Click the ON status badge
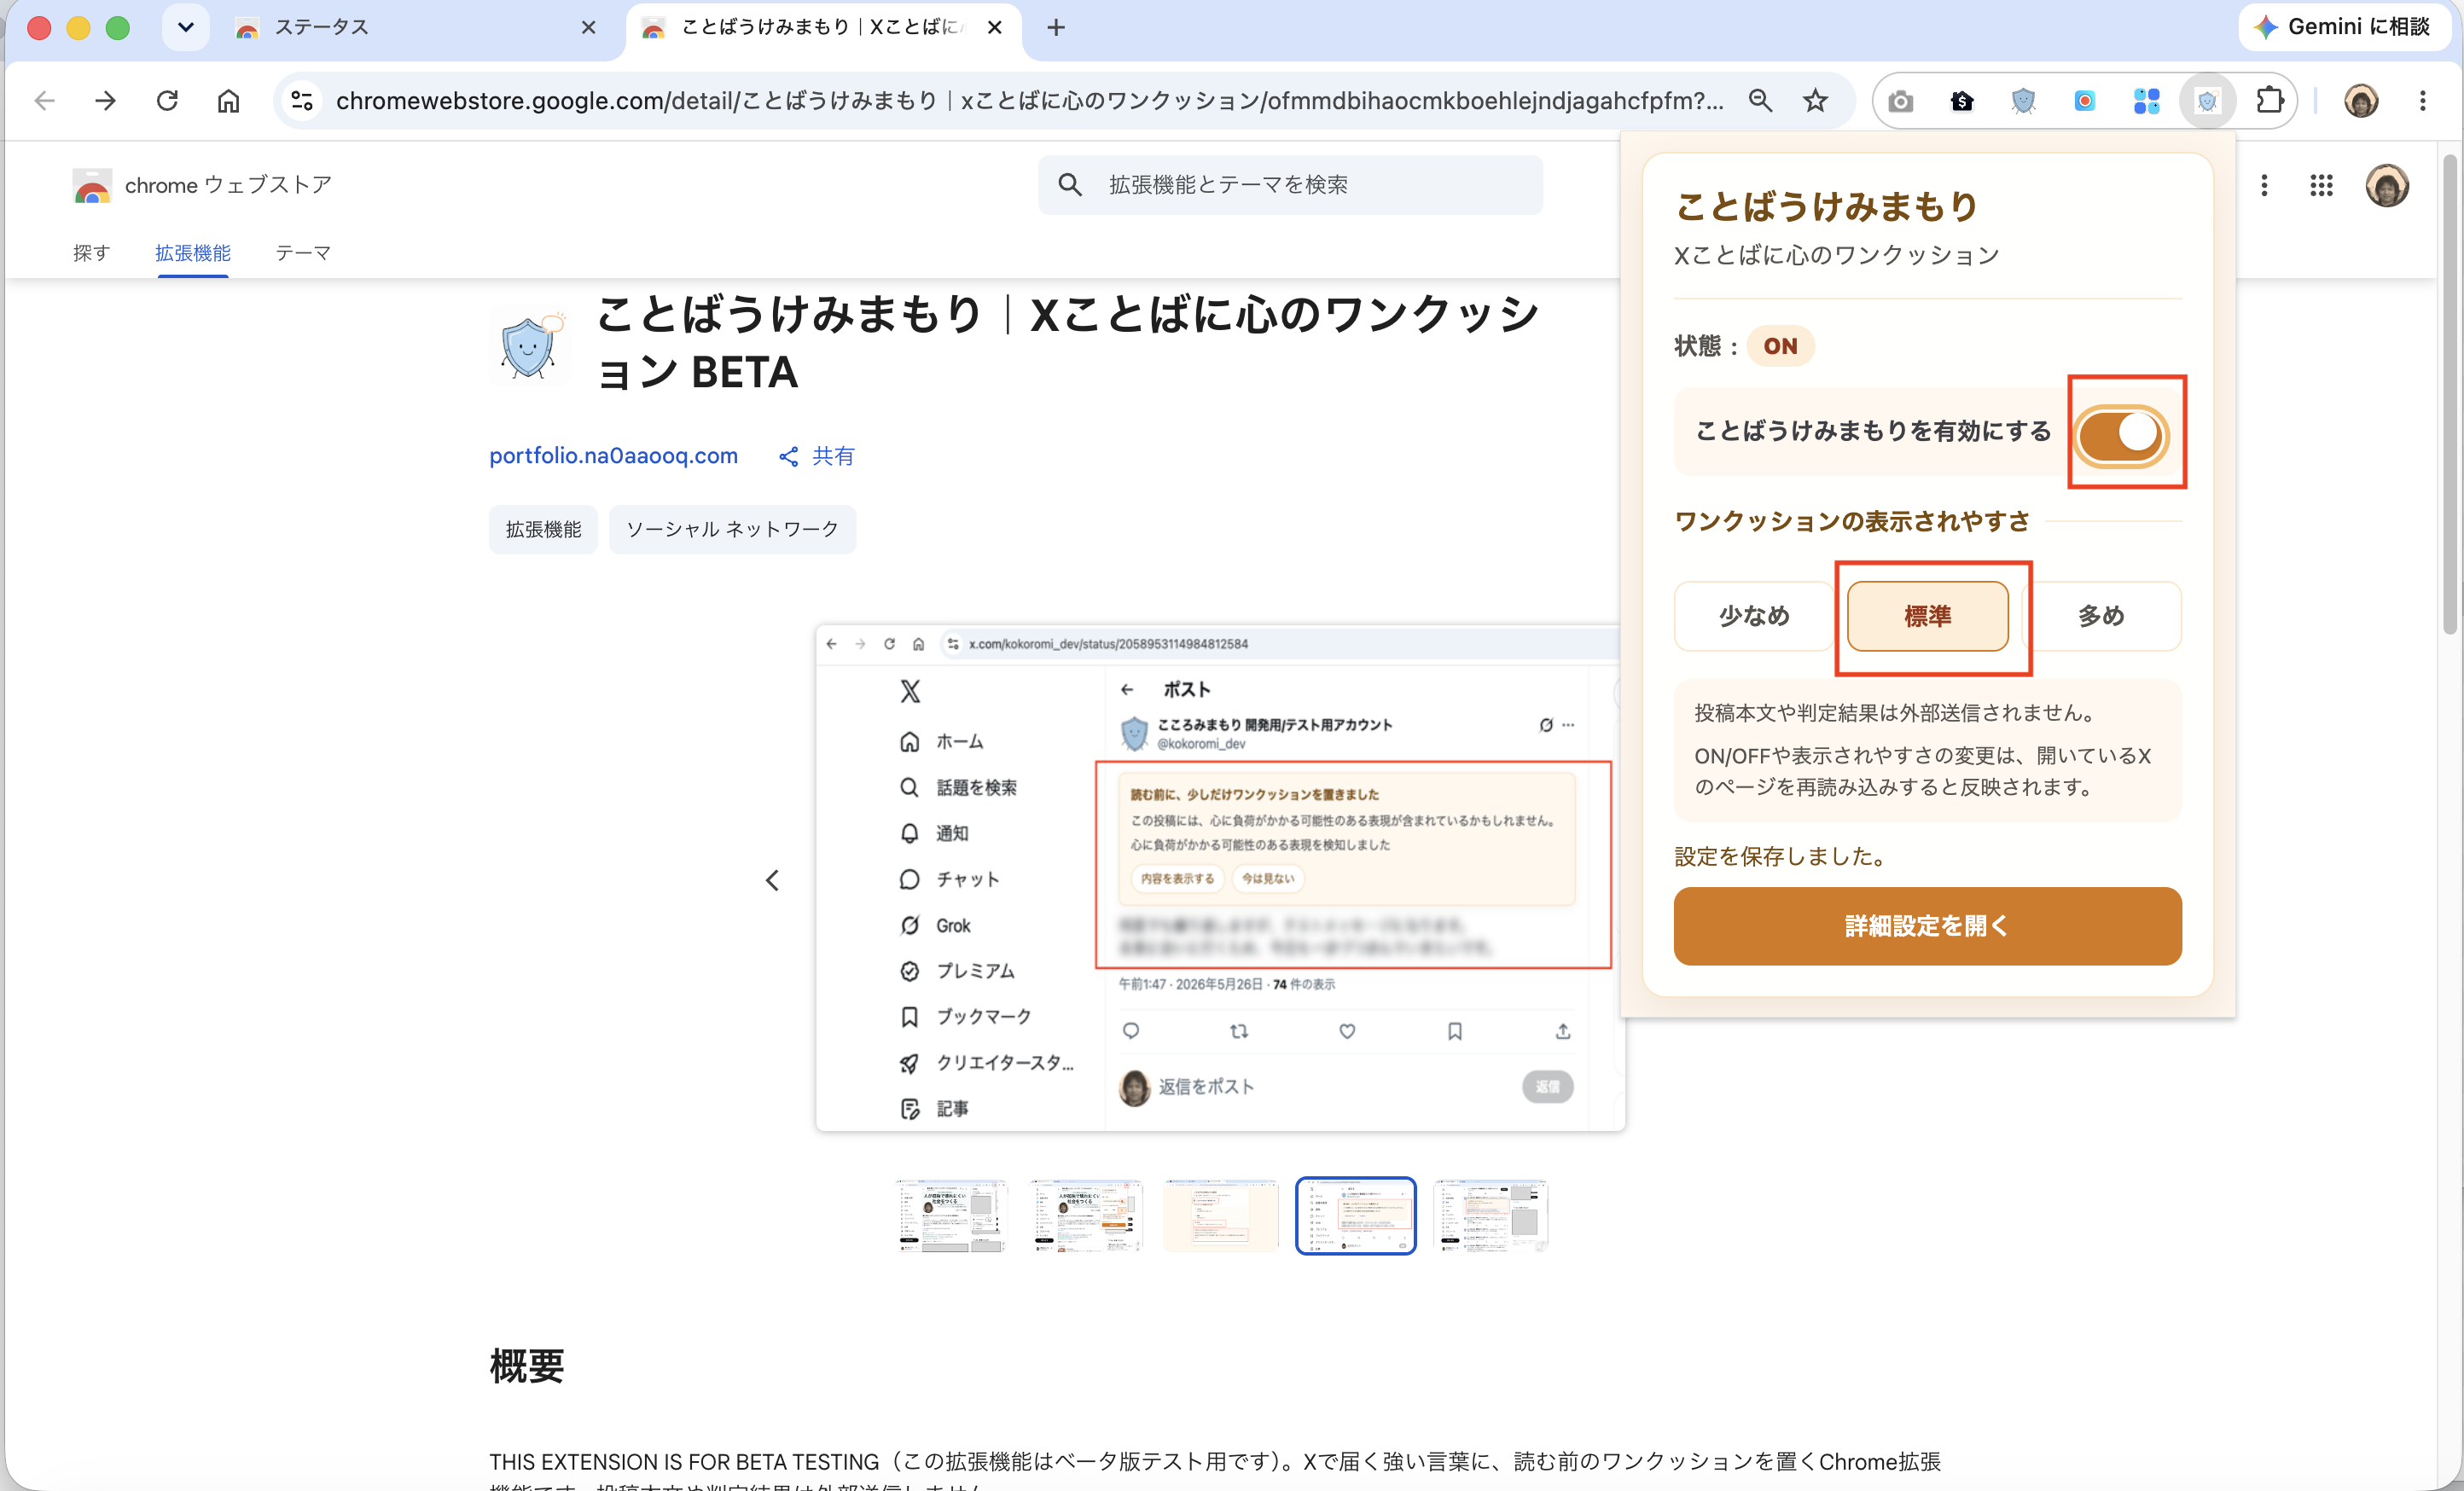This screenshot has width=2464, height=1491. (1780, 346)
